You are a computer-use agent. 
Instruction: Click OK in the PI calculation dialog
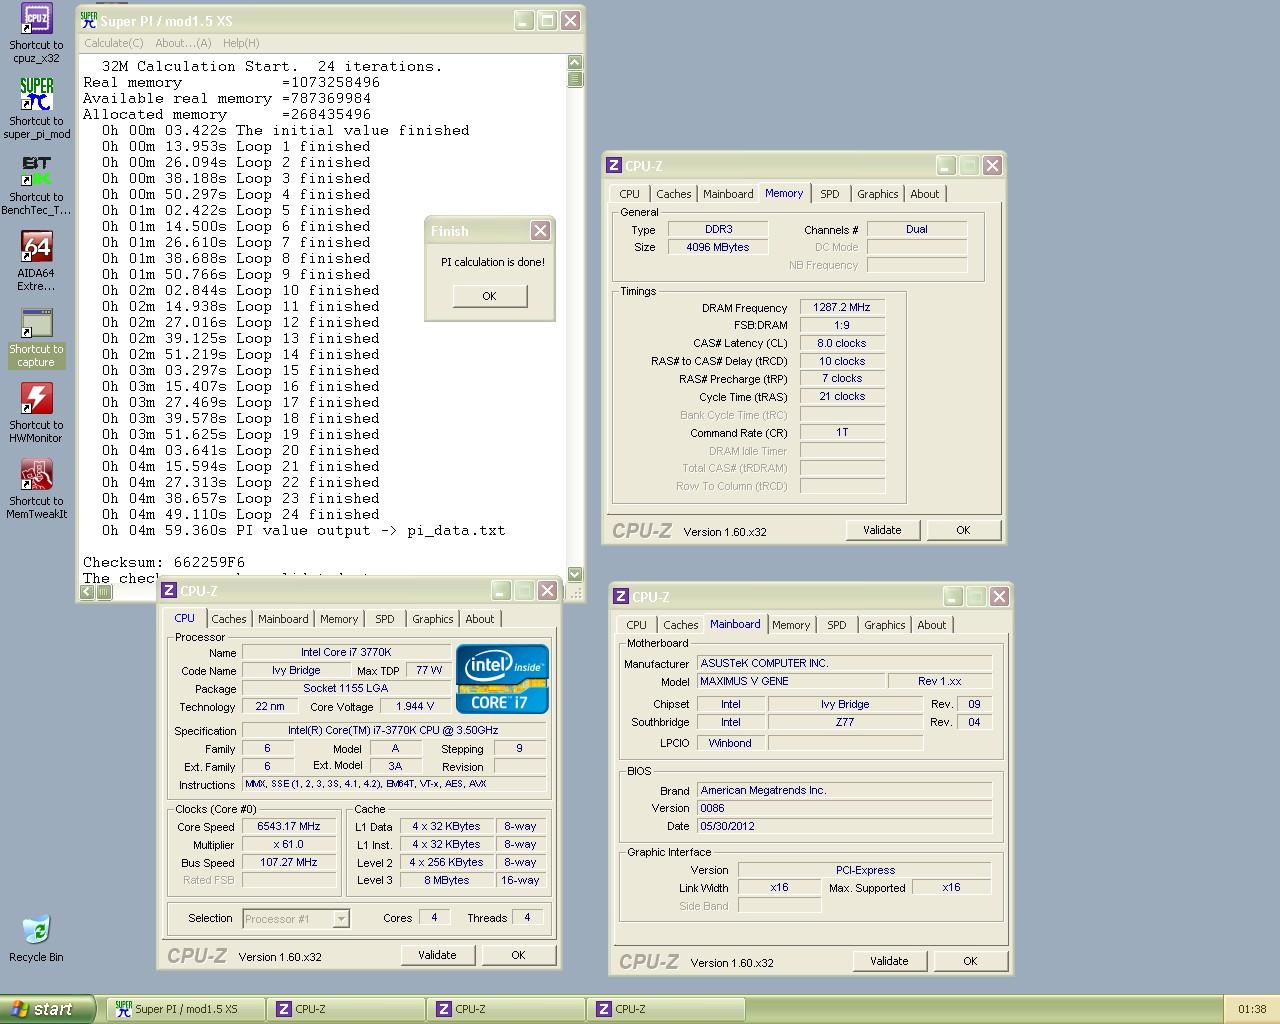[489, 296]
